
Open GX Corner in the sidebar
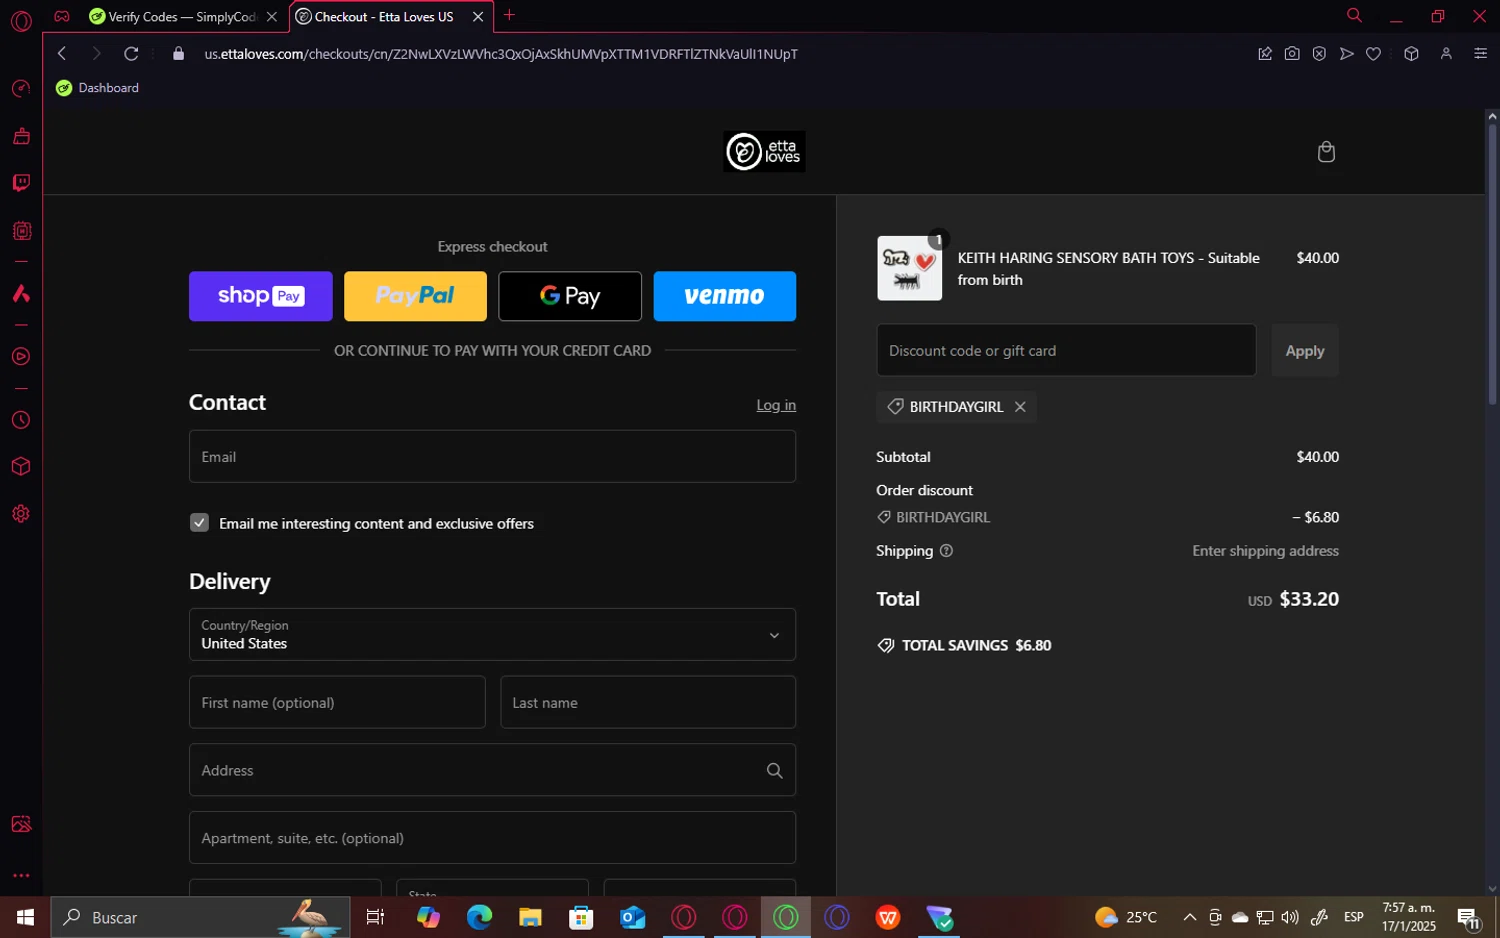tap(62, 16)
